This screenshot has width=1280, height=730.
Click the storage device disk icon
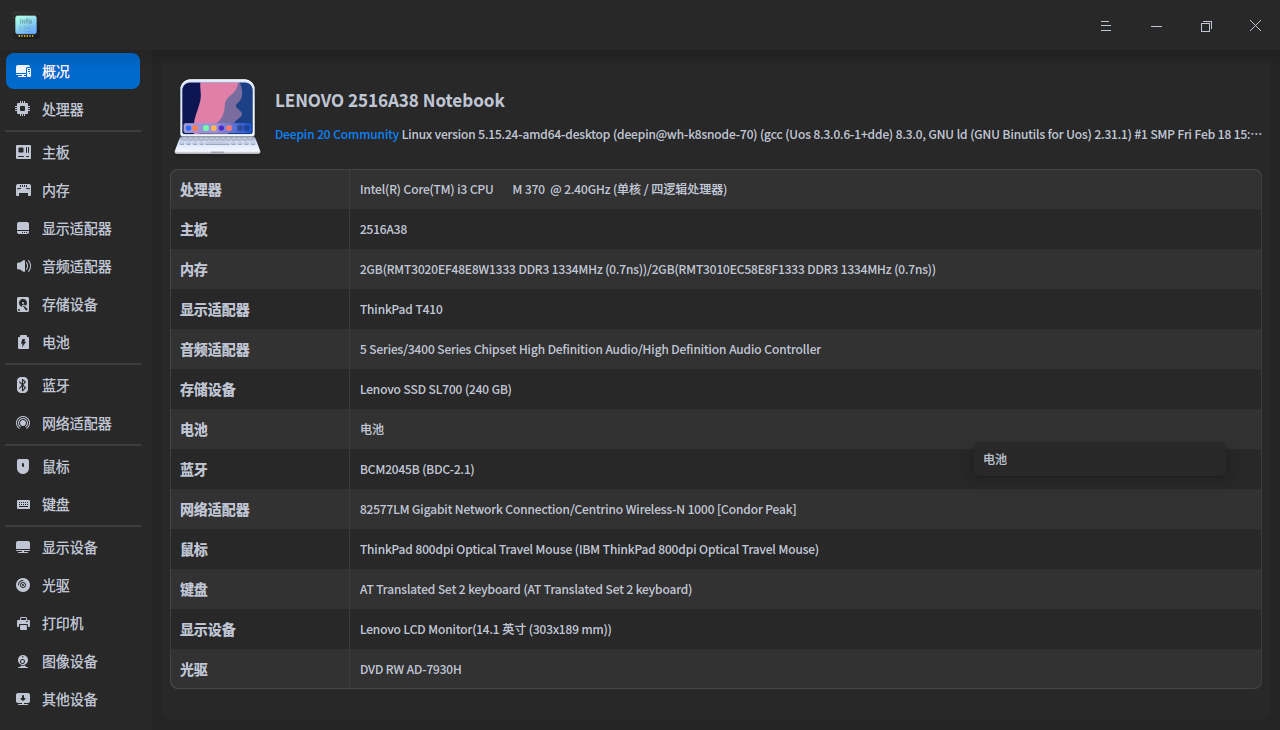coord(23,305)
